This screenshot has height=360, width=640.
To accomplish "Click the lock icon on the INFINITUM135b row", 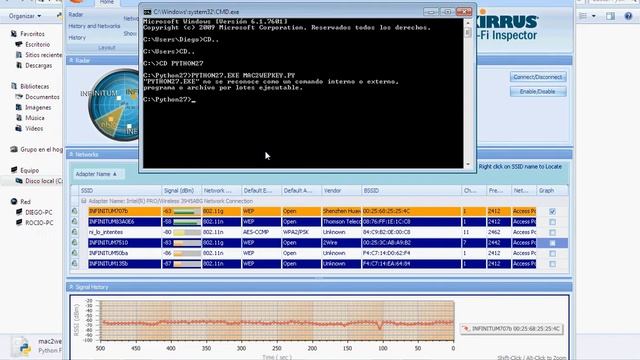I will coord(74,264).
